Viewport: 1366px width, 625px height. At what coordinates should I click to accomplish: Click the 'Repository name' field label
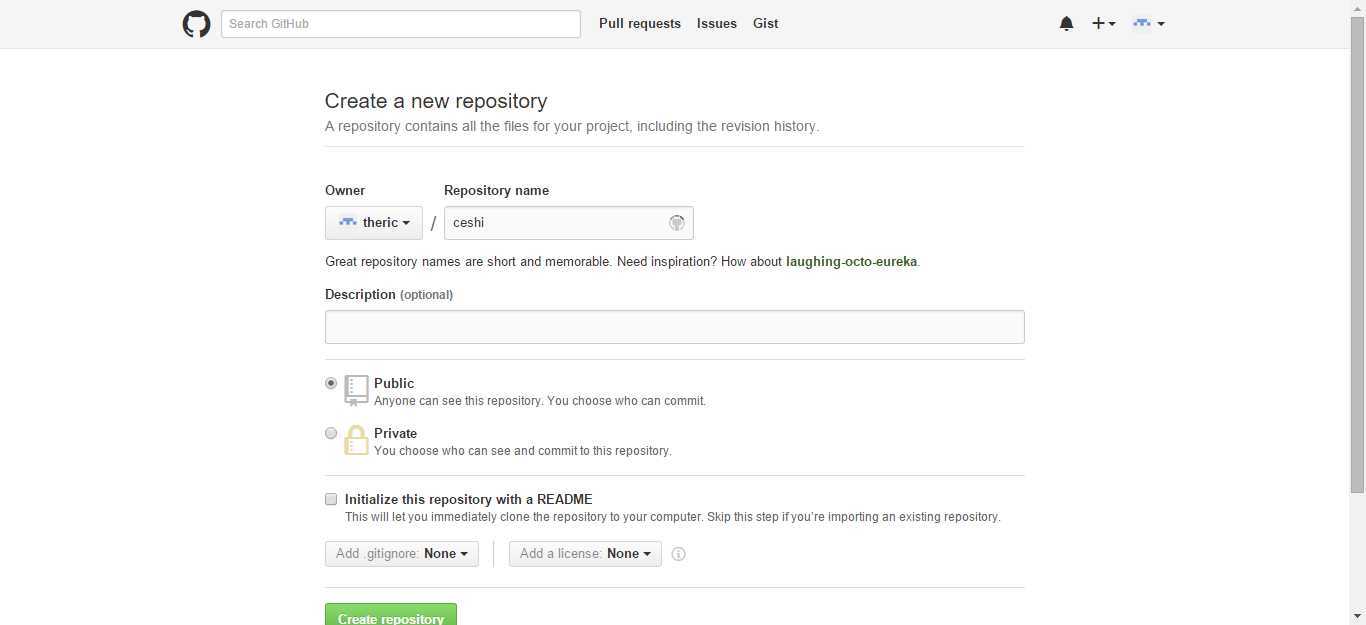click(497, 190)
